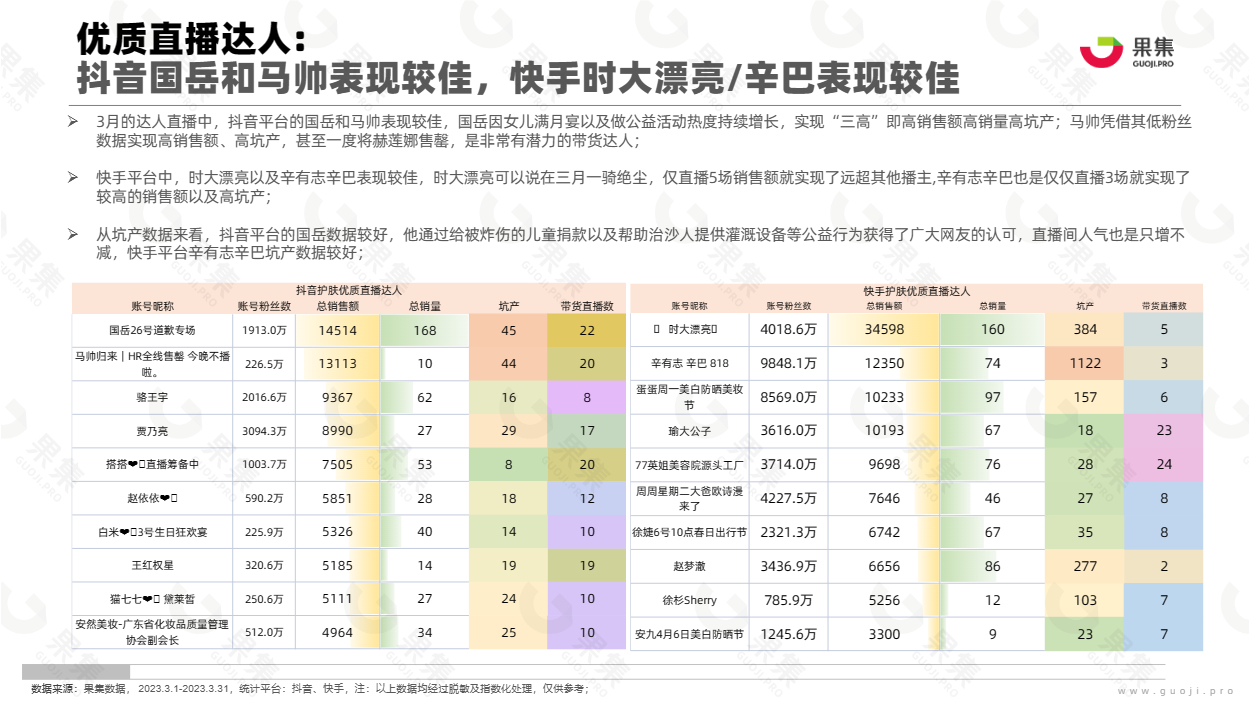This screenshot has height=703, width=1250.
Task: Select account name 猫七七 黛莱皙
Action: coord(152,599)
